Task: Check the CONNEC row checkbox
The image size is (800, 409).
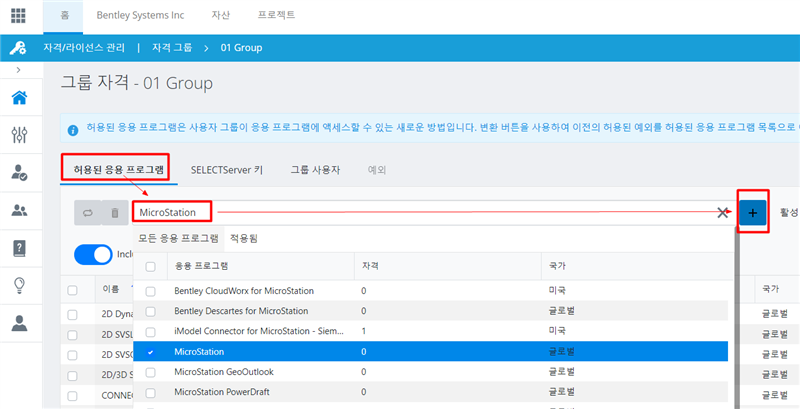Action: pos(72,396)
